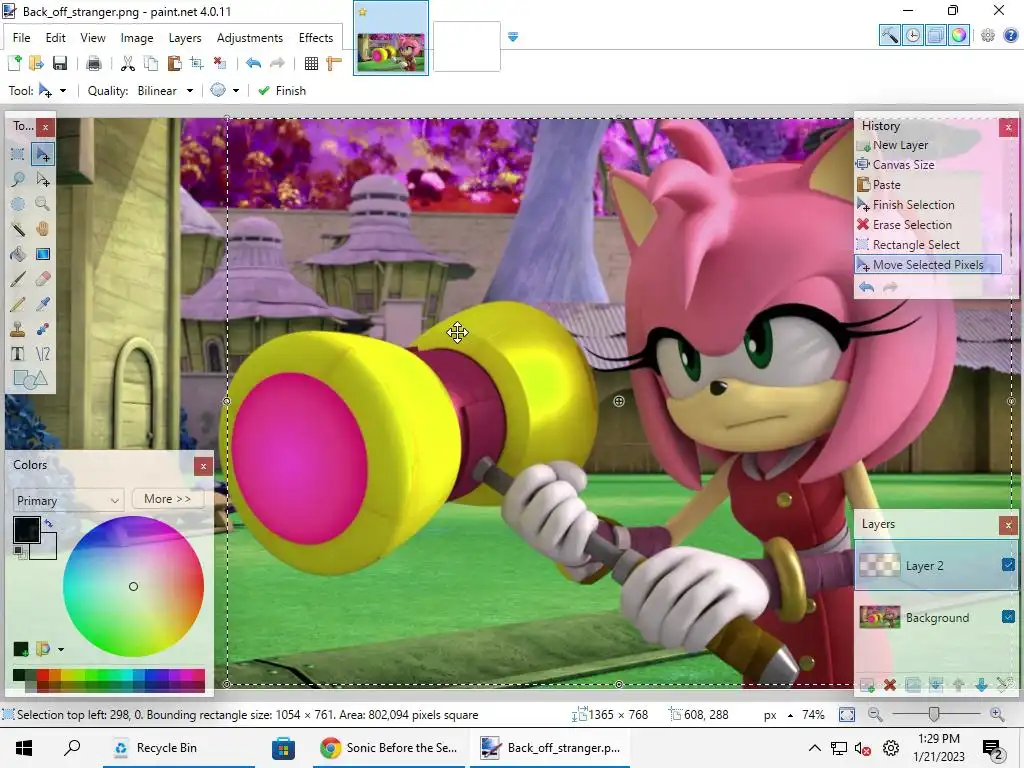Viewport: 1024px width, 768px height.
Task: Select the Magic Wand tool
Action: [x=18, y=229]
